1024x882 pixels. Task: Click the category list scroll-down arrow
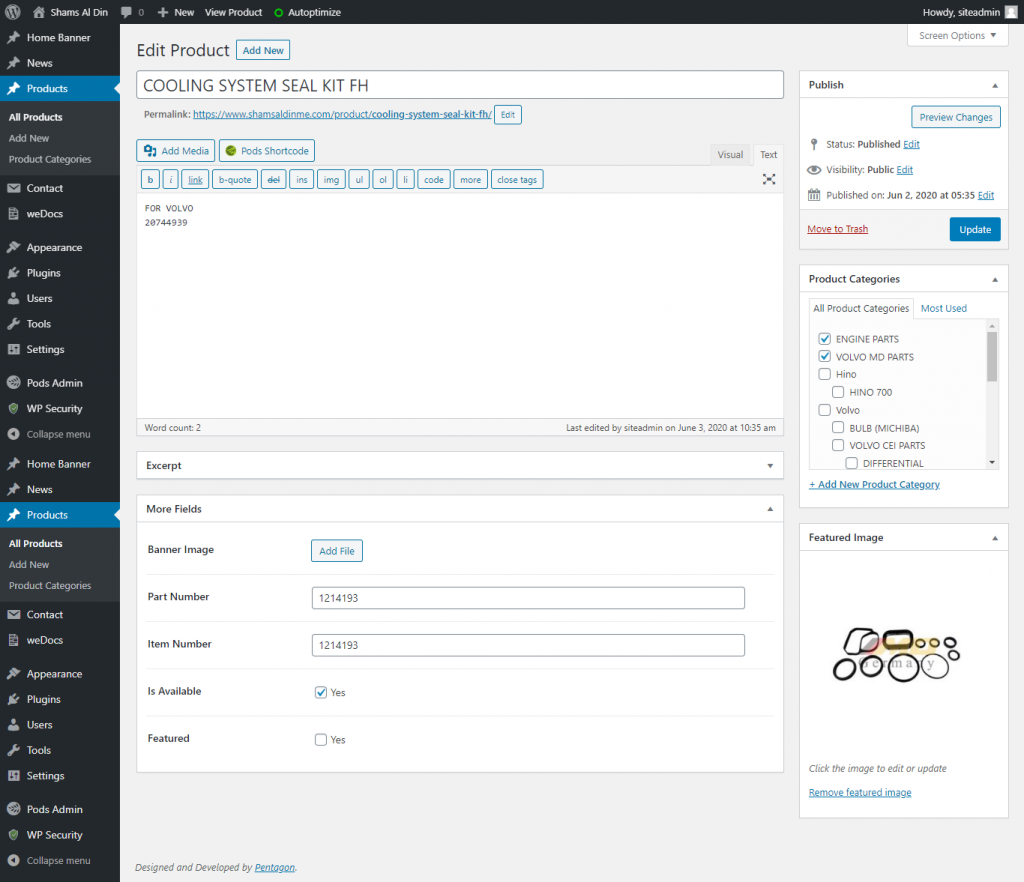point(992,463)
